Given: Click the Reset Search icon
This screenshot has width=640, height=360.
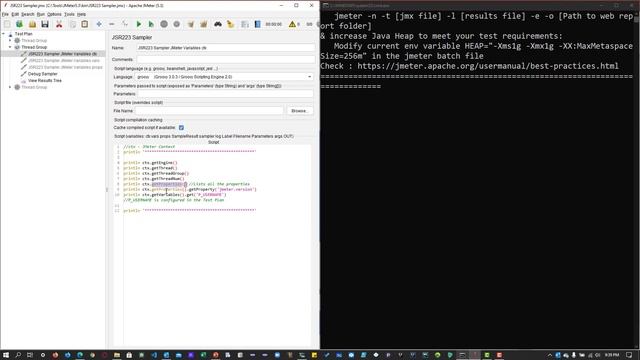Looking at the screenshot, I should point(231,24).
